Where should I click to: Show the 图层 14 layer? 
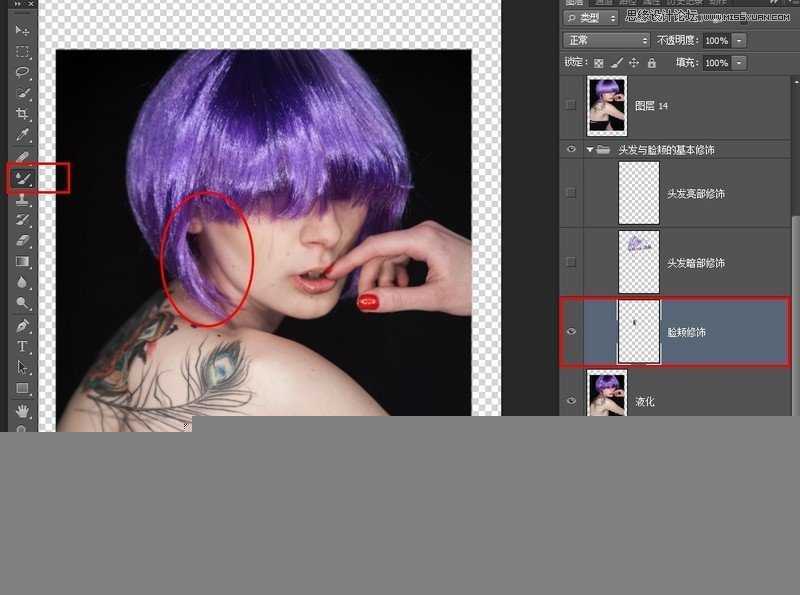[571, 105]
